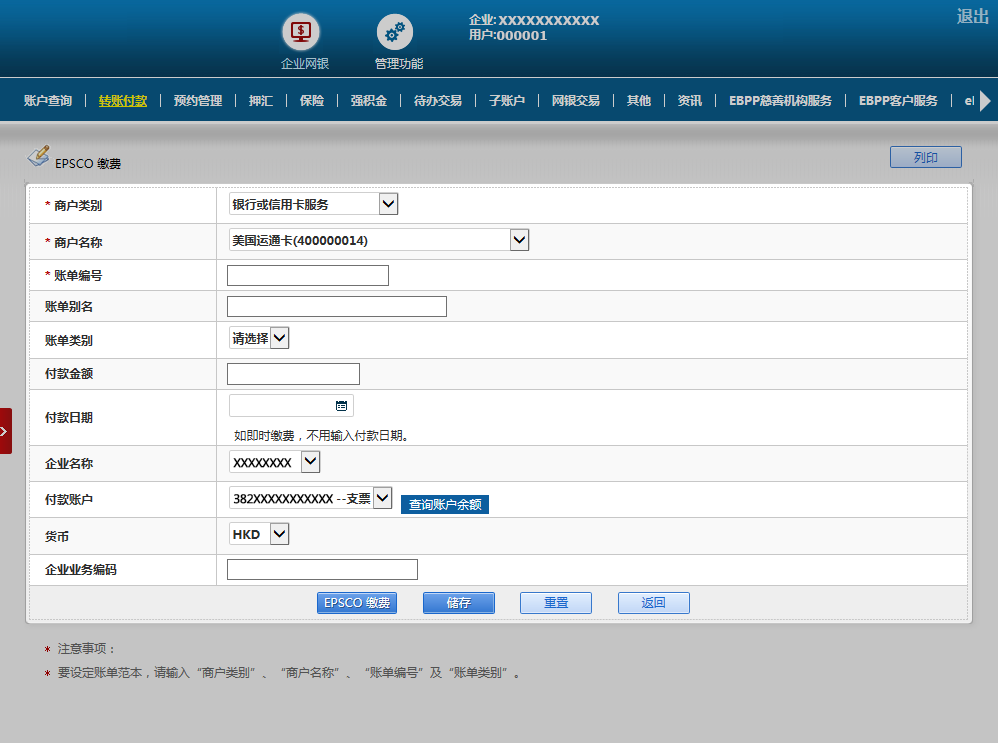Choose currency from the HKD dropdown
The height and width of the screenshot is (743, 998).
click(279, 534)
